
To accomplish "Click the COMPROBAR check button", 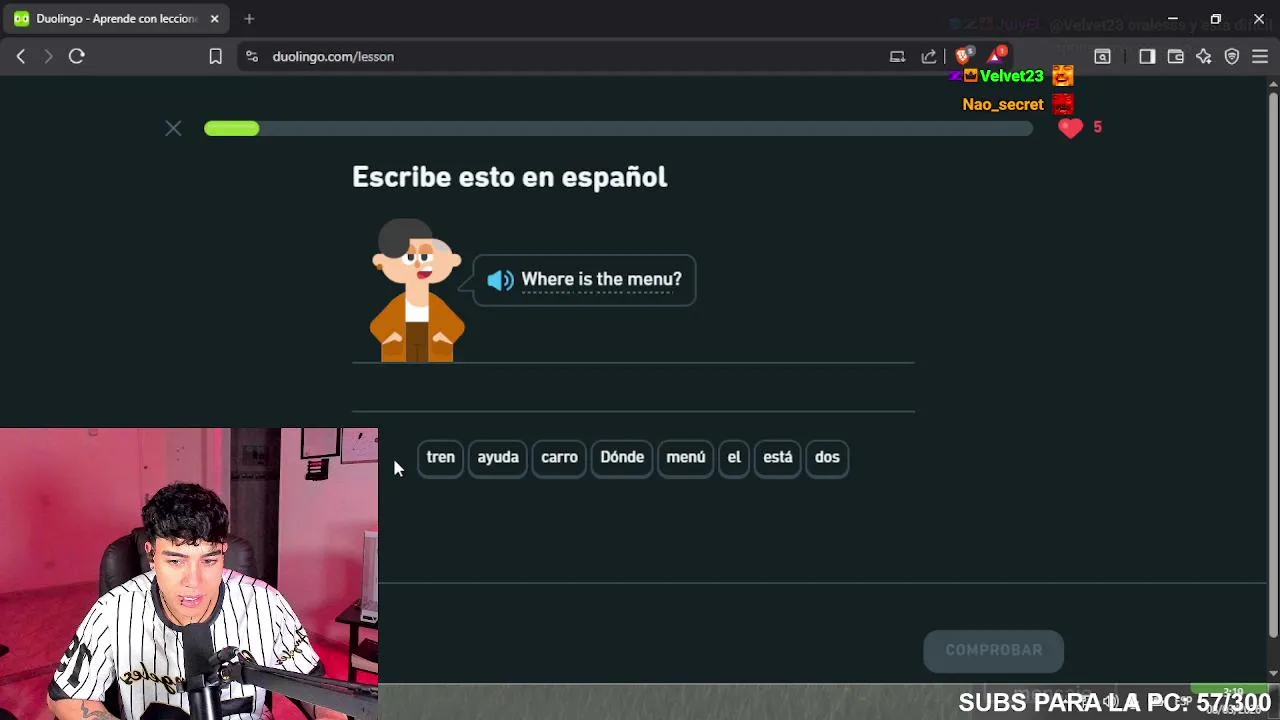I will point(994,650).
